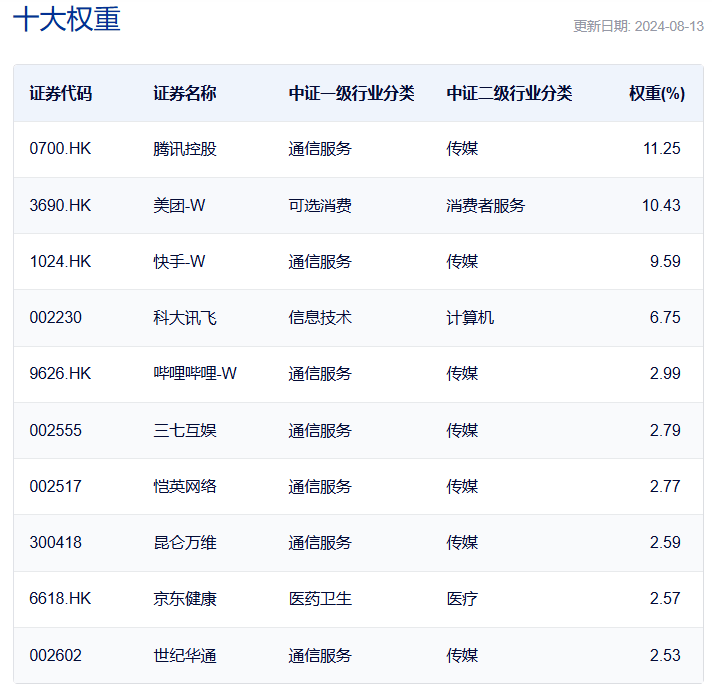This screenshot has width=712, height=695.
Task: Click the 十大权重 heading
Action: [x=67, y=20]
